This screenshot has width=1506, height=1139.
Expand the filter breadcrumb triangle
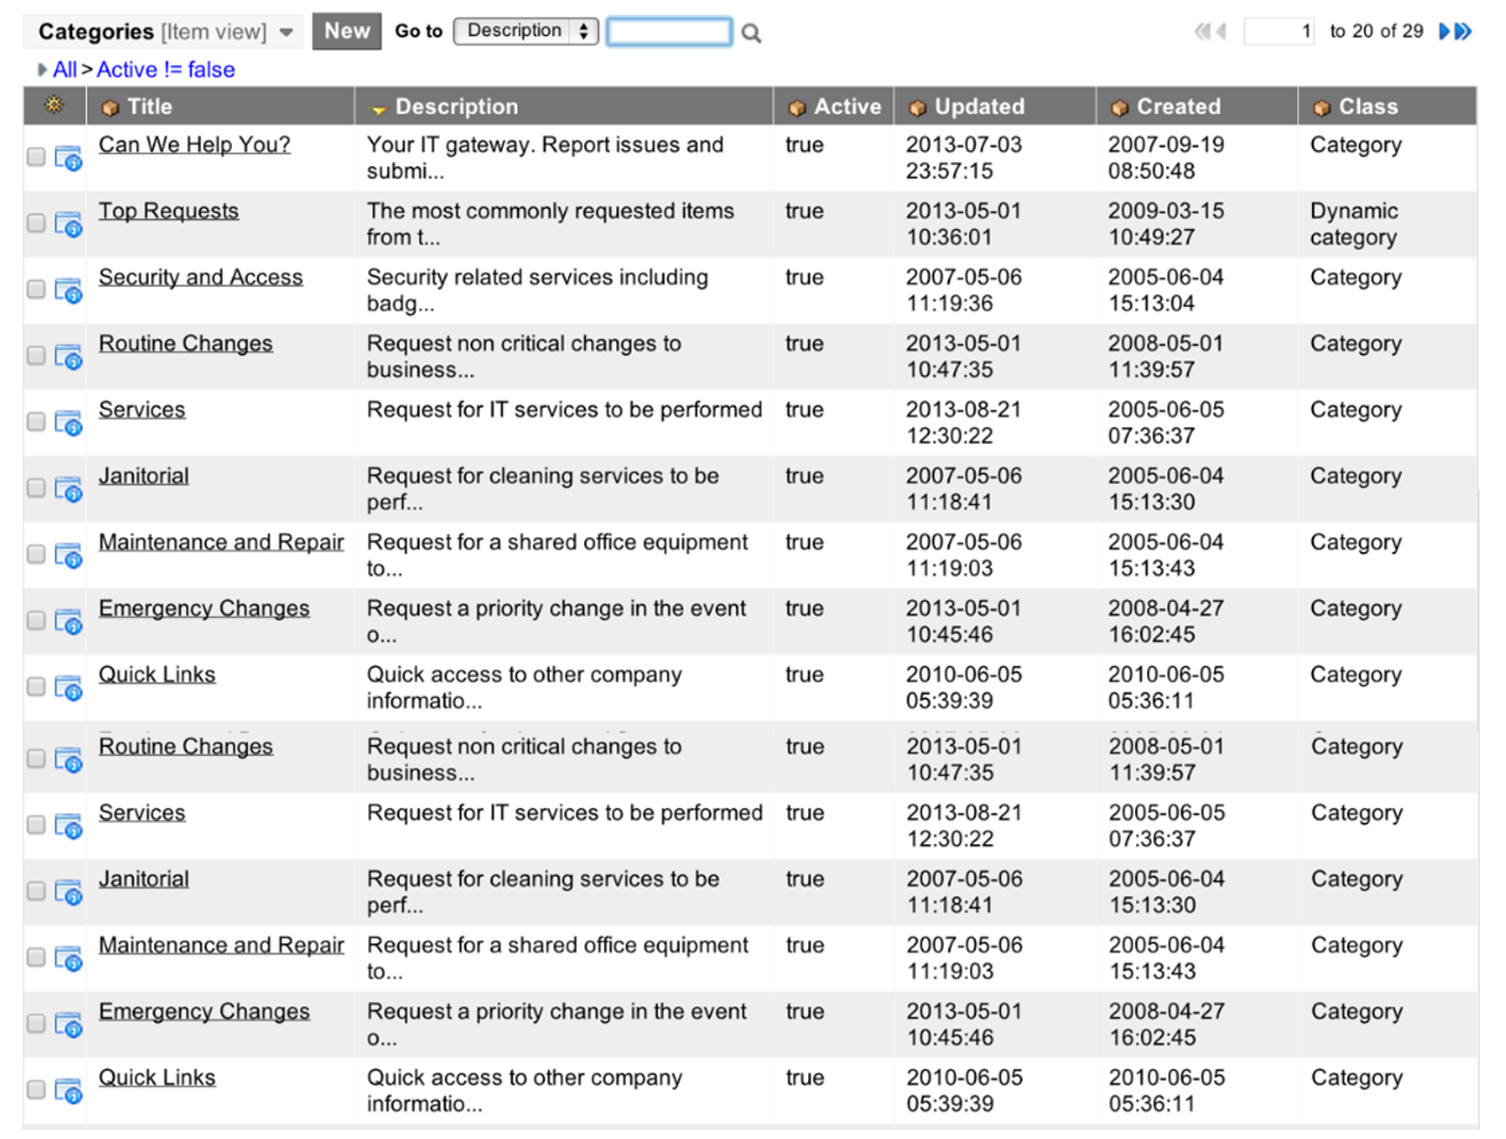tap(41, 70)
